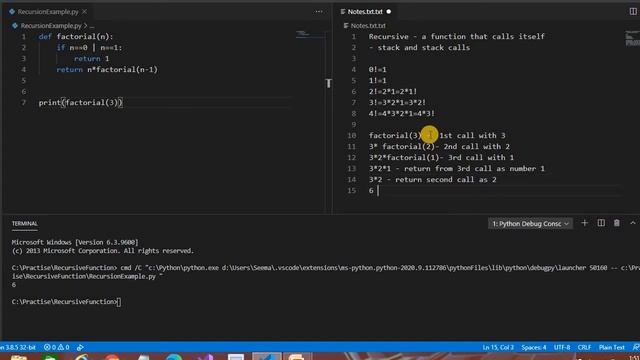Place cursor on 'if n==0 | n==1:' line

point(89,48)
